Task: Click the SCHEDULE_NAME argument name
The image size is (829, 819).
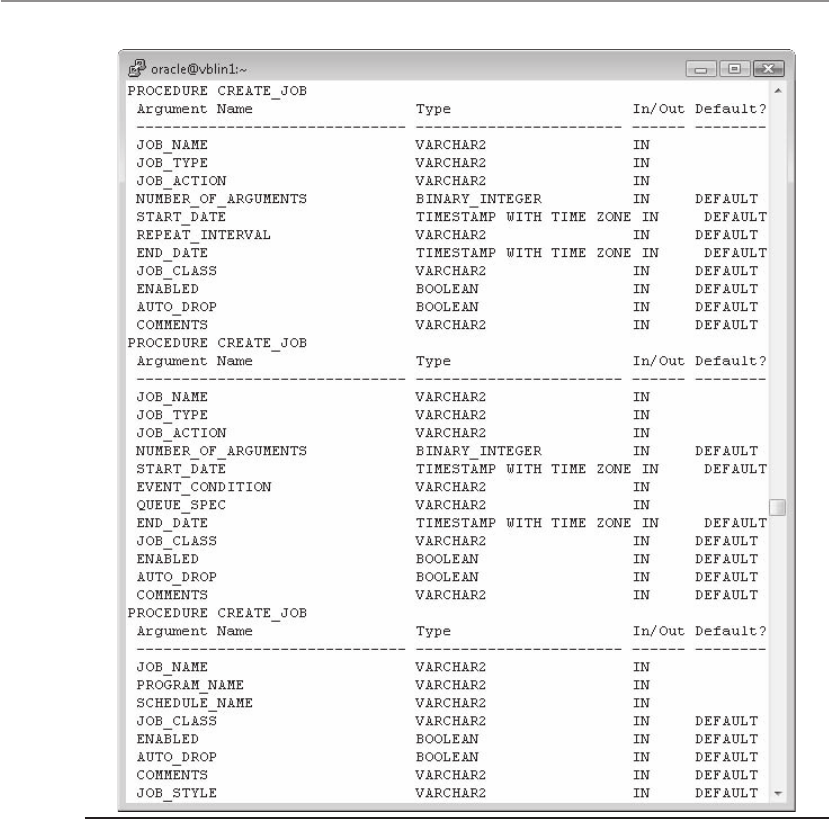Action: [195, 703]
